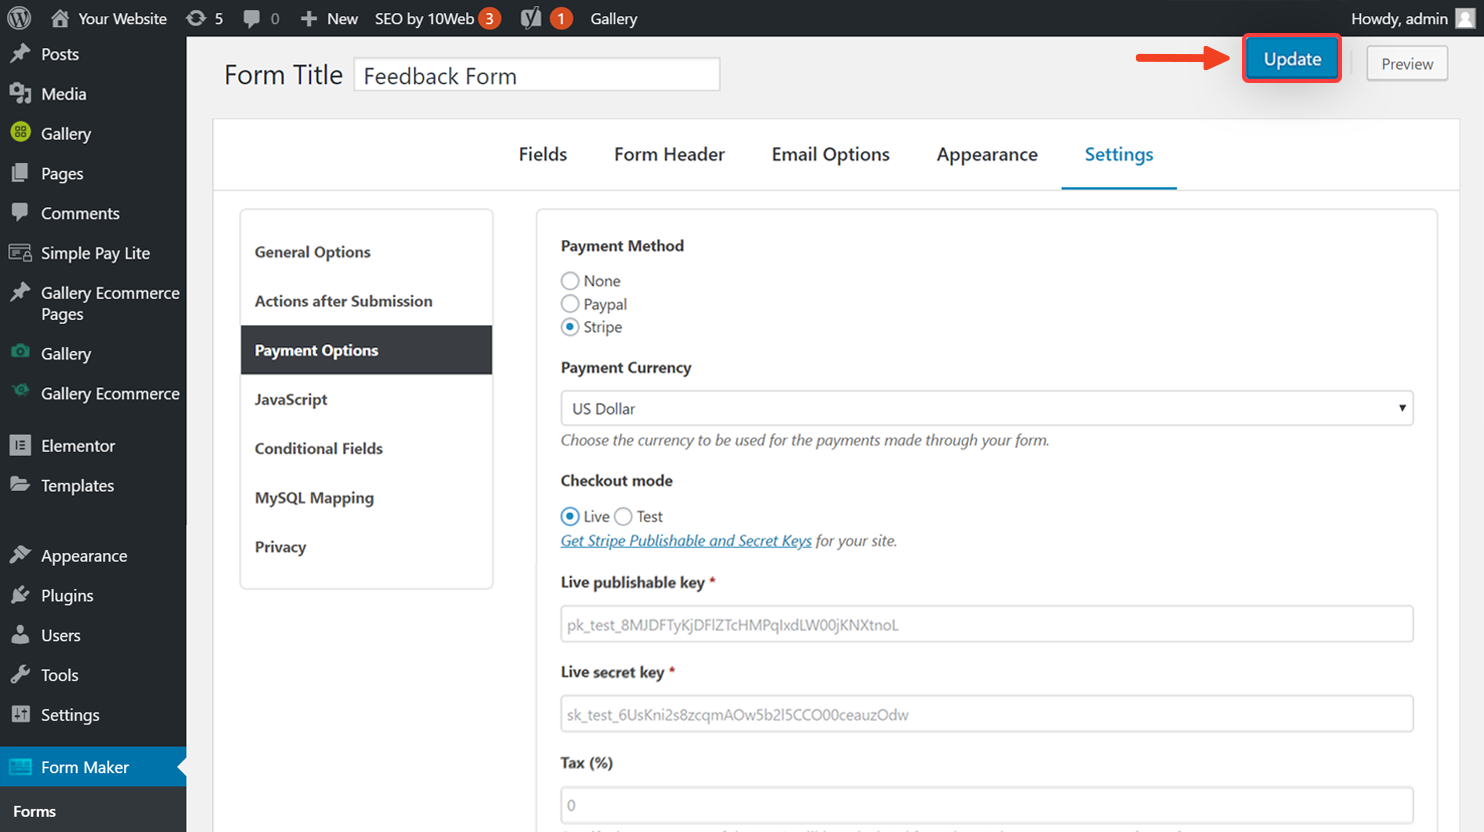Click the Gallery Ecommerce Pages pin icon
The height and width of the screenshot is (832, 1484).
click(20, 292)
